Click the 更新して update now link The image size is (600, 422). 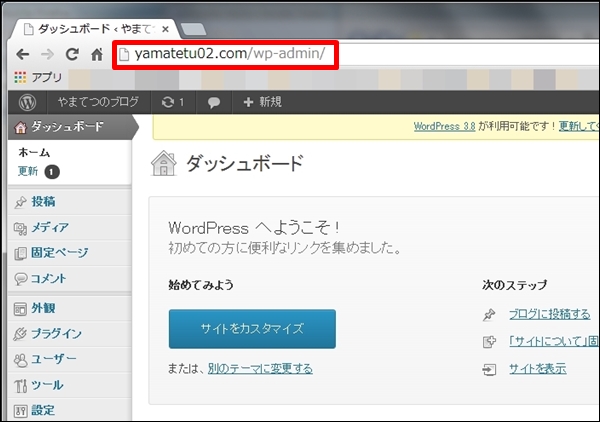pyautogui.click(x=579, y=126)
